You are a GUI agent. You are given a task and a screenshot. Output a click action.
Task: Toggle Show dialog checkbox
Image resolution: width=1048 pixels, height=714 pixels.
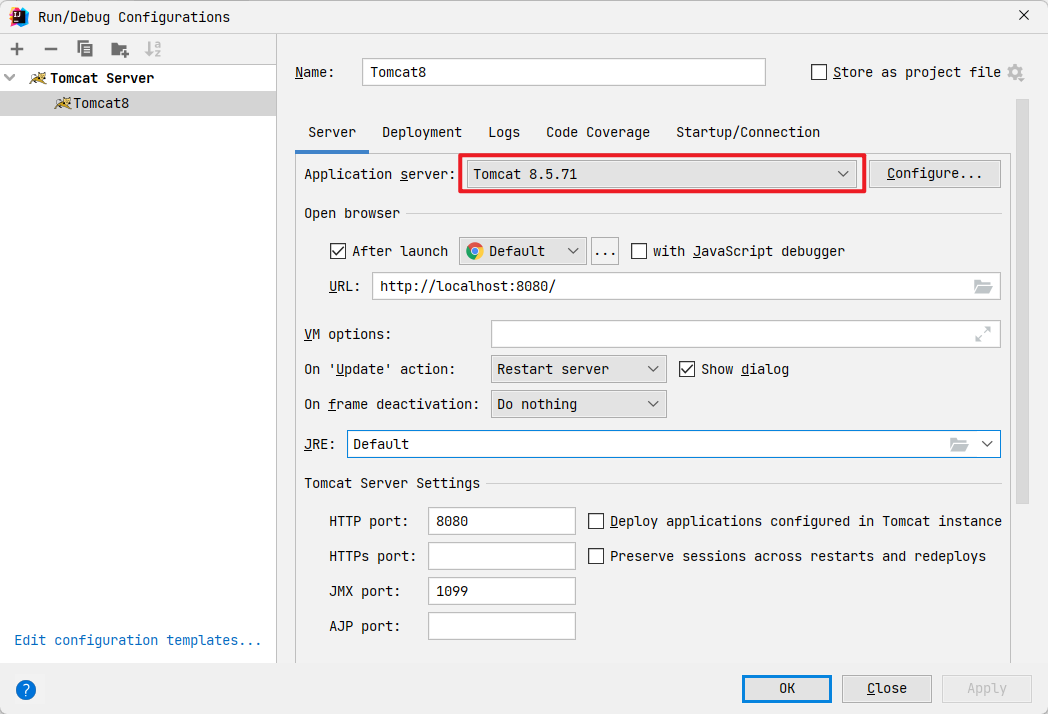(687, 369)
